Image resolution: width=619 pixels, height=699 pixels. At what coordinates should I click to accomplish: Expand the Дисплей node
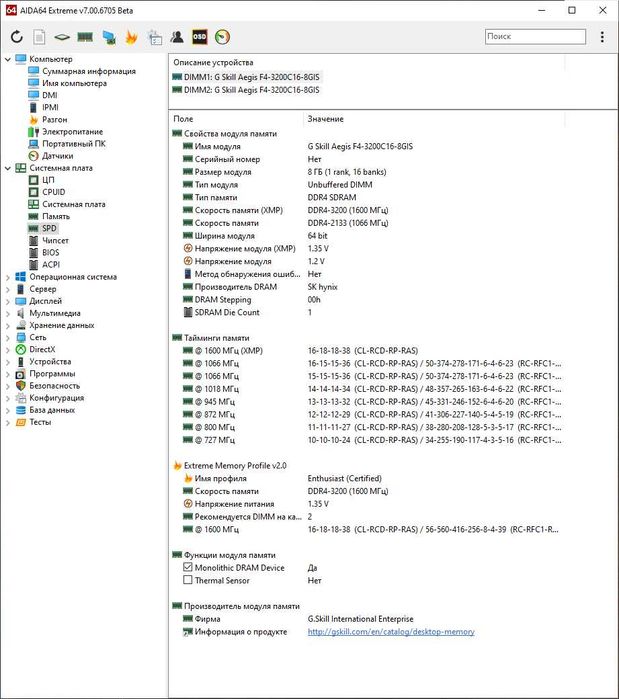[8, 301]
